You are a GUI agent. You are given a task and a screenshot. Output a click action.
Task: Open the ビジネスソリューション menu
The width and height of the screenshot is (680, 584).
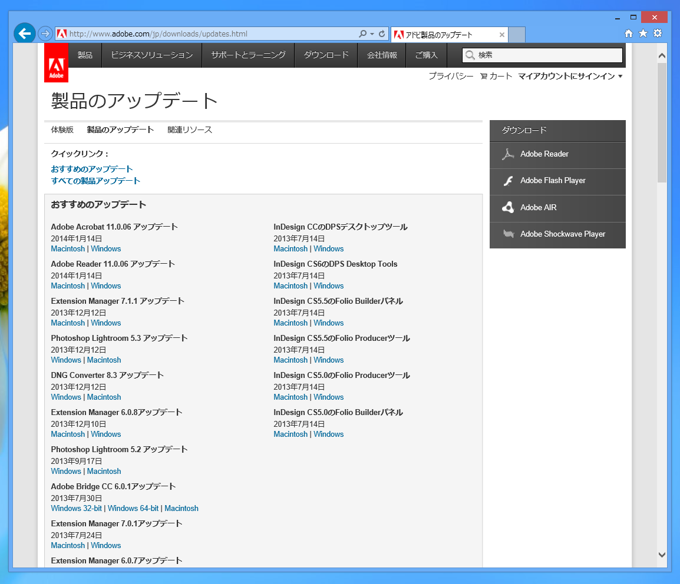point(152,55)
